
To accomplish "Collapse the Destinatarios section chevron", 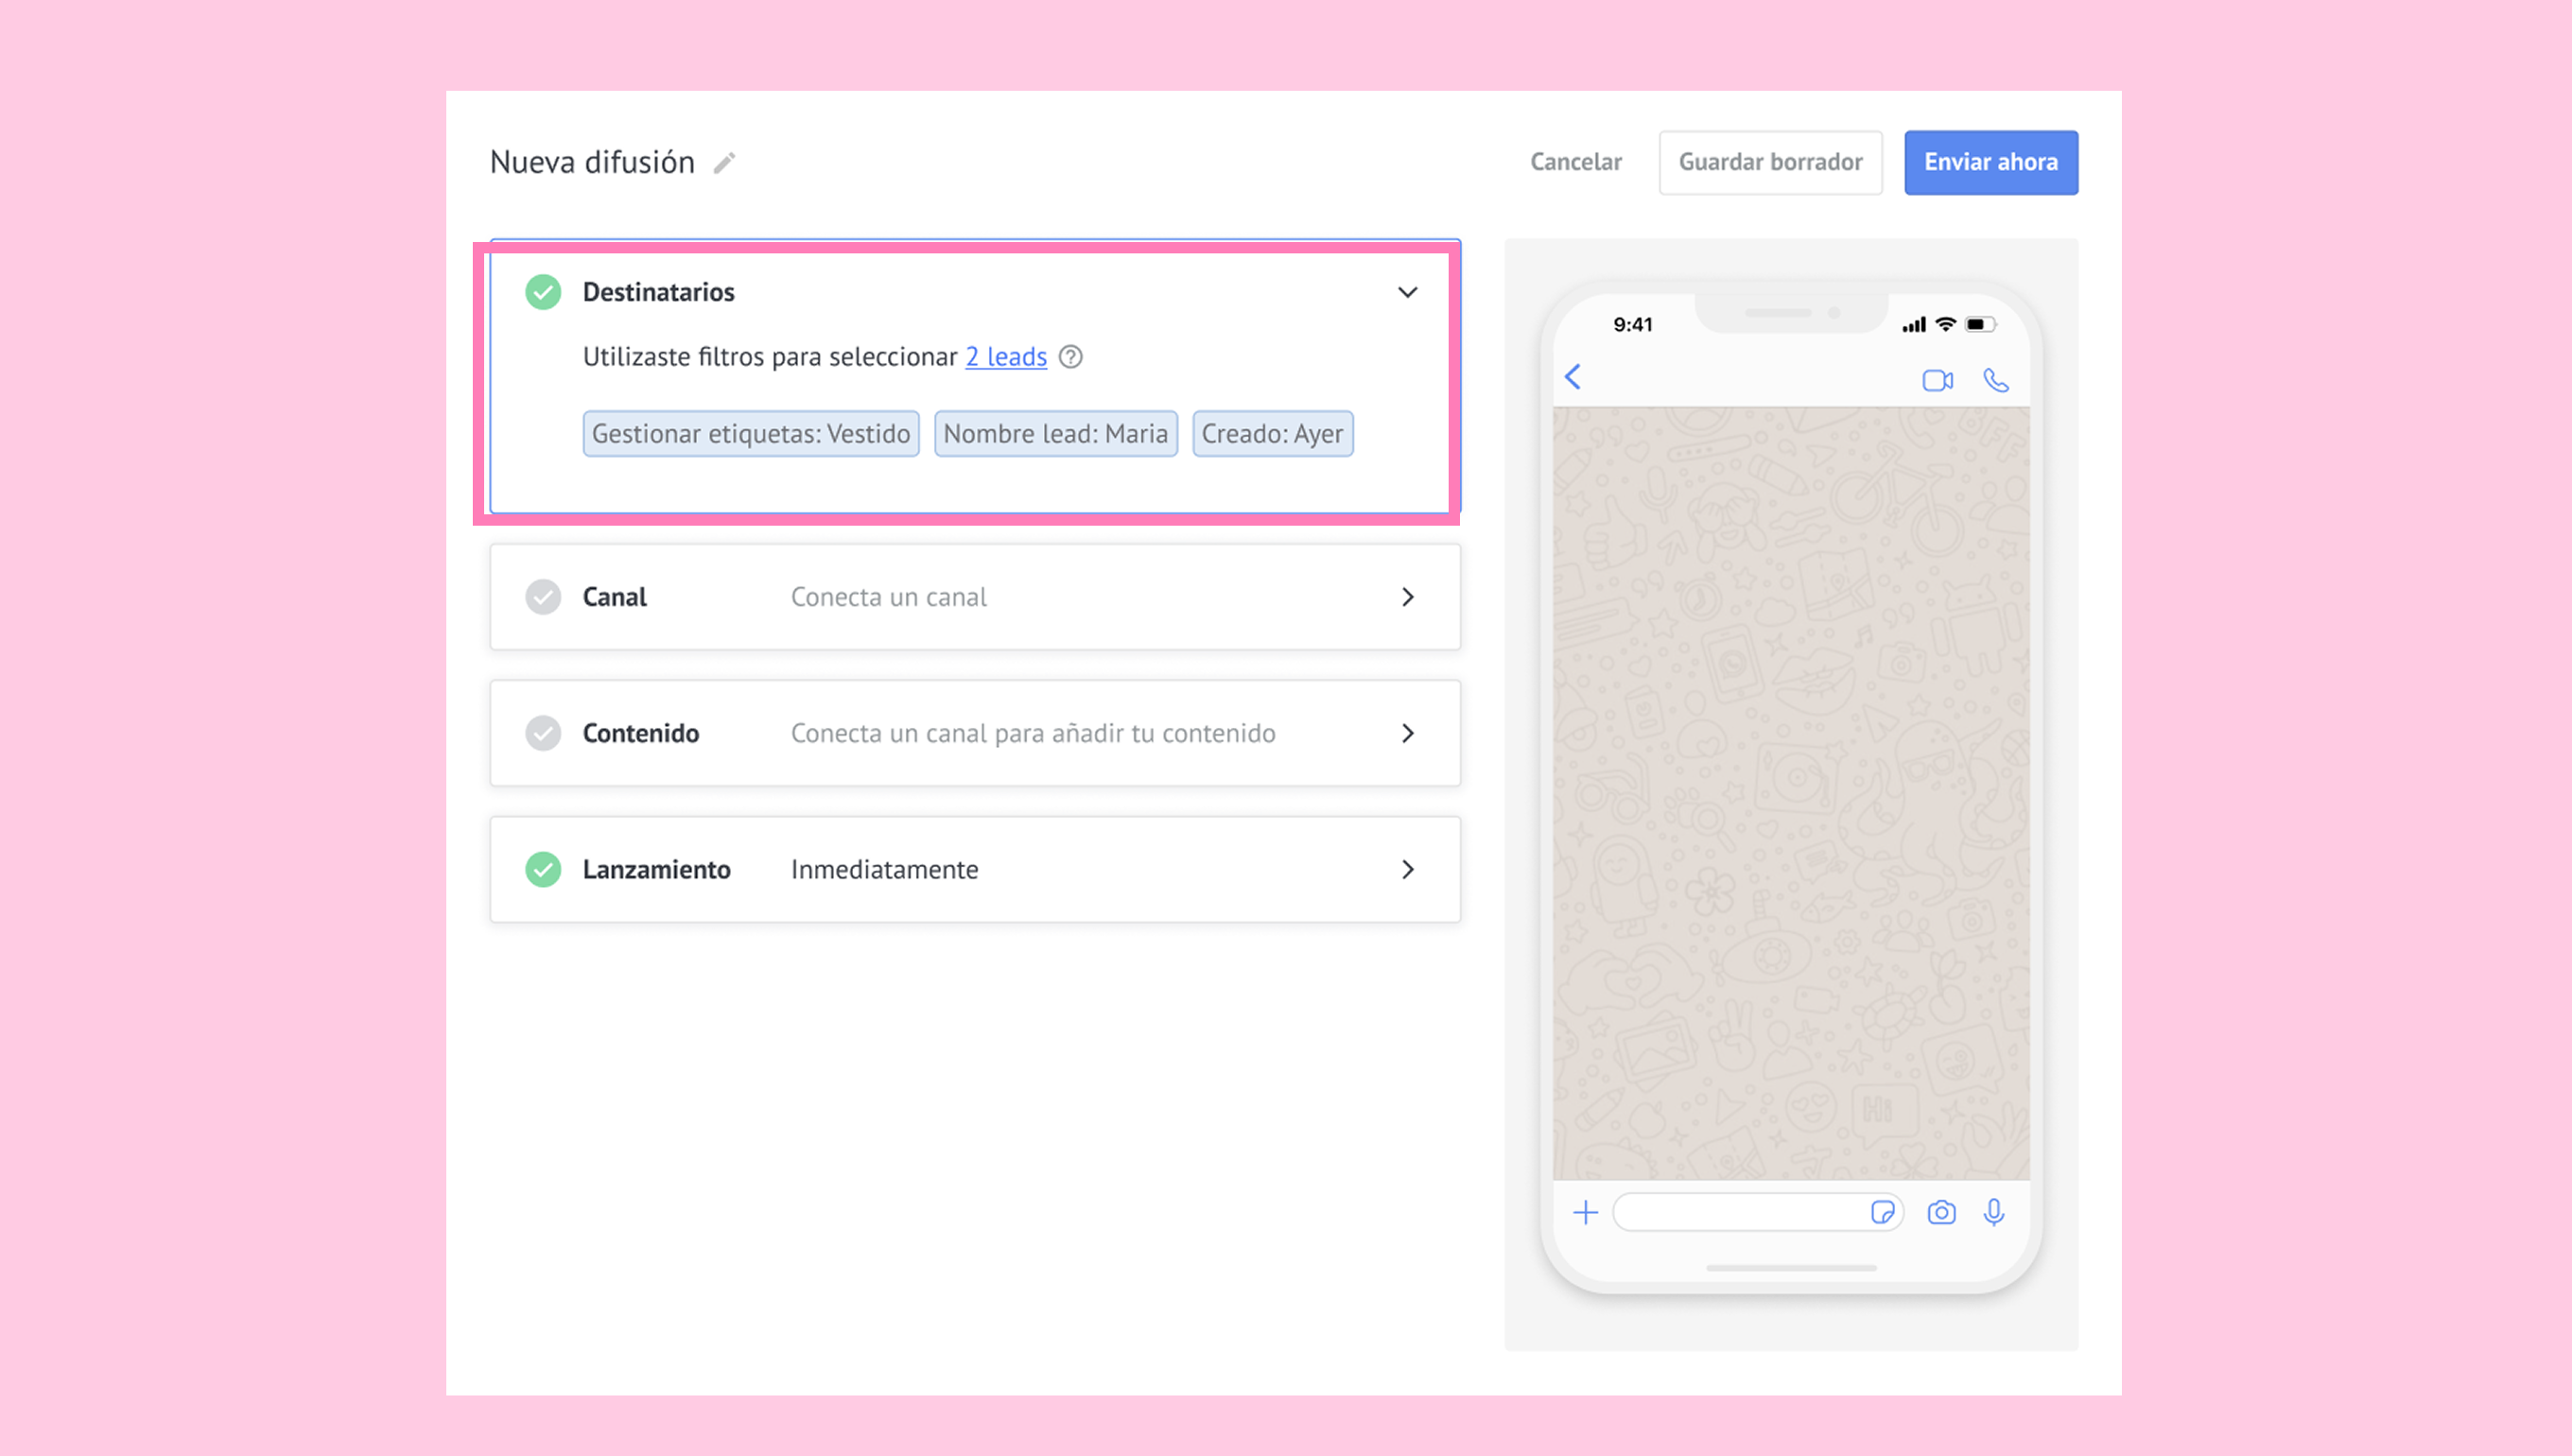I will point(1407,292).
